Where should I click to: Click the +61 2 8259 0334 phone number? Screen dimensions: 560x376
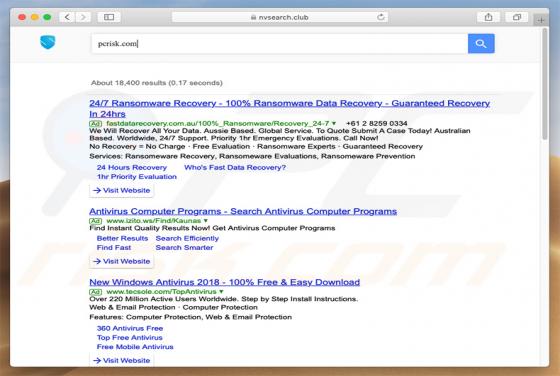point(377,124)
